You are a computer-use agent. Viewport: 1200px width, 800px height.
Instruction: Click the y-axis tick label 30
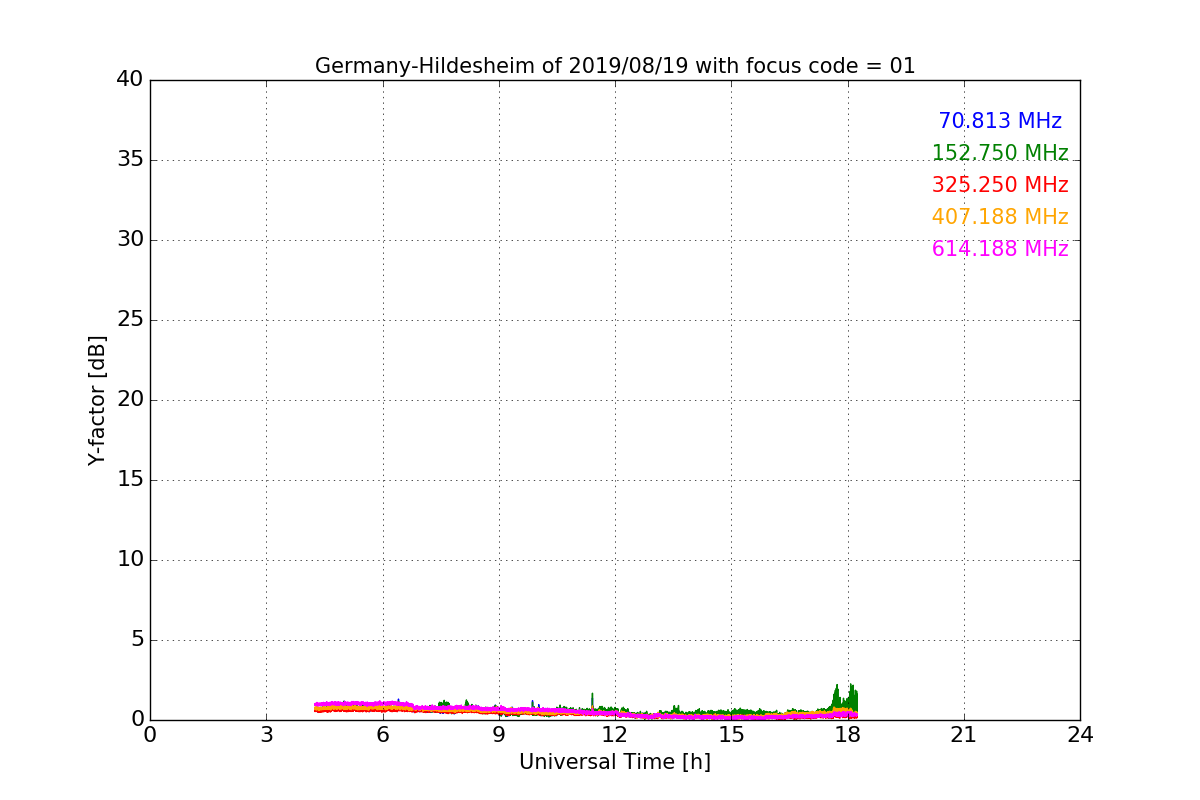(130, 240)
